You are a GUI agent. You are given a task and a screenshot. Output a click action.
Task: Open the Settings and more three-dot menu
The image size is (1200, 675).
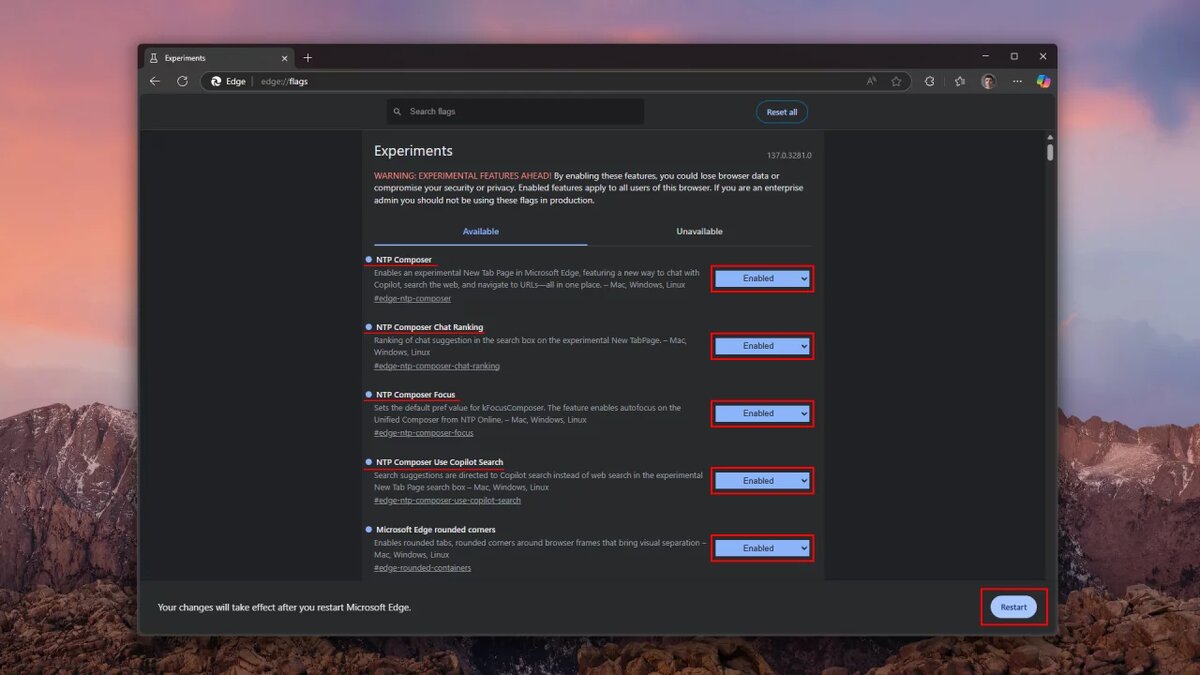(x=1017, y=81)
